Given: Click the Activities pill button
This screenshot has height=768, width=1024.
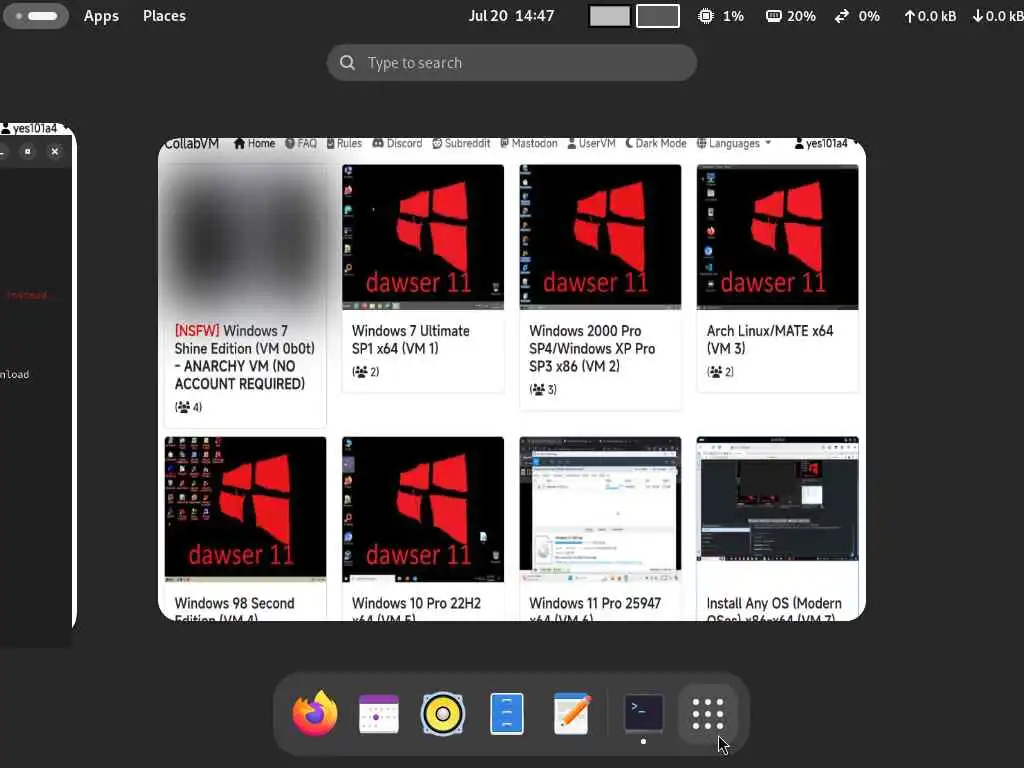Looking at the screenshot, I should [x=36, y=16].
